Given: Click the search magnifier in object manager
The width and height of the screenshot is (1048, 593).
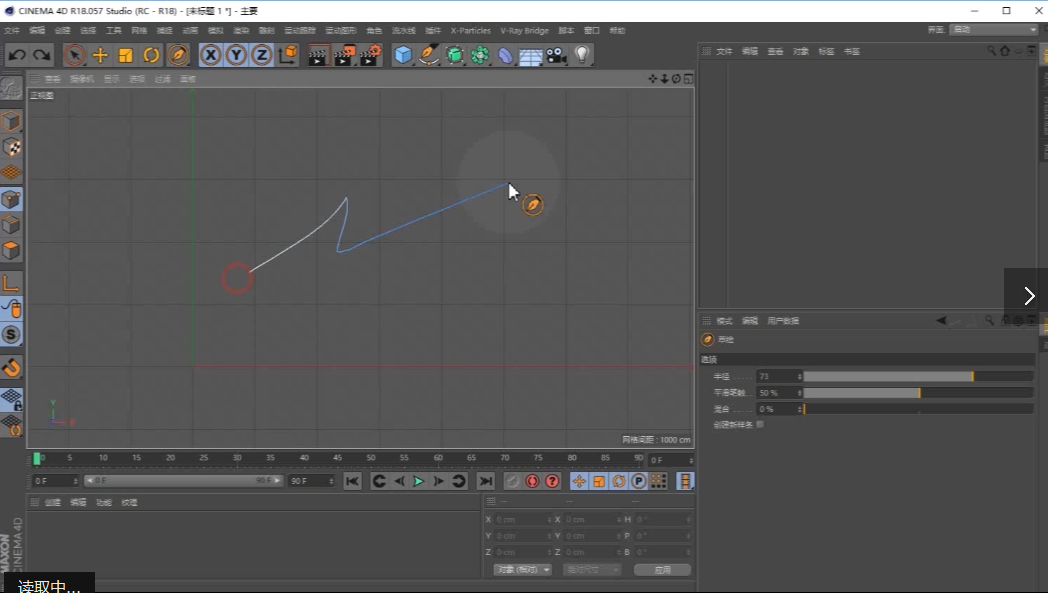Looking at the screenshot, I should point(991,51).
